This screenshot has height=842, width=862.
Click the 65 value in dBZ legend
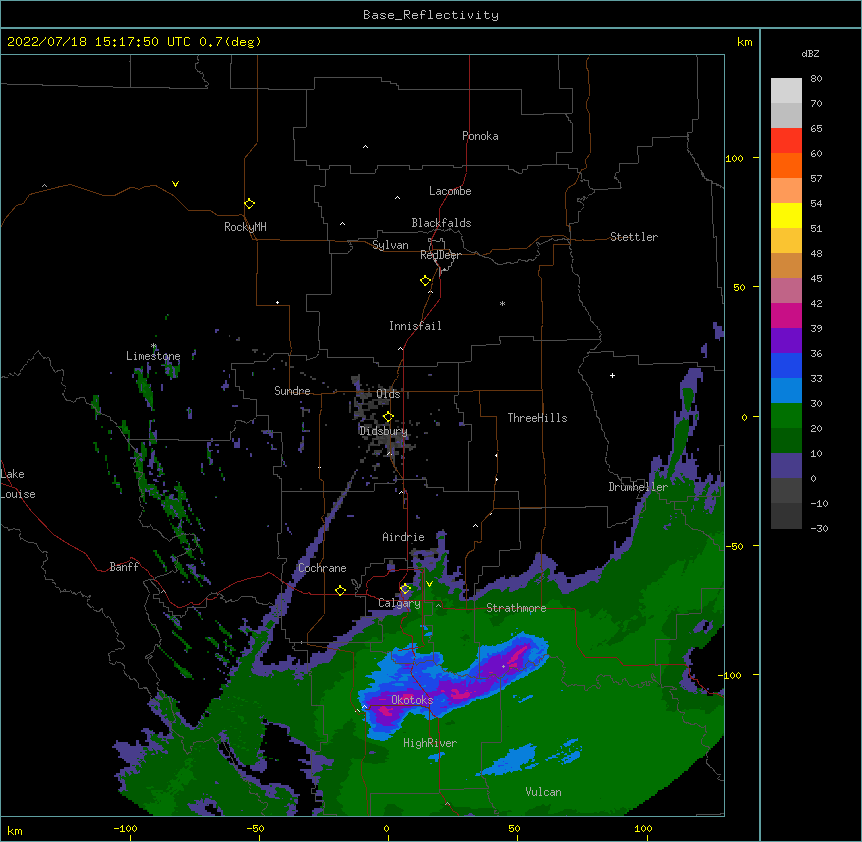tap(816, 129)
